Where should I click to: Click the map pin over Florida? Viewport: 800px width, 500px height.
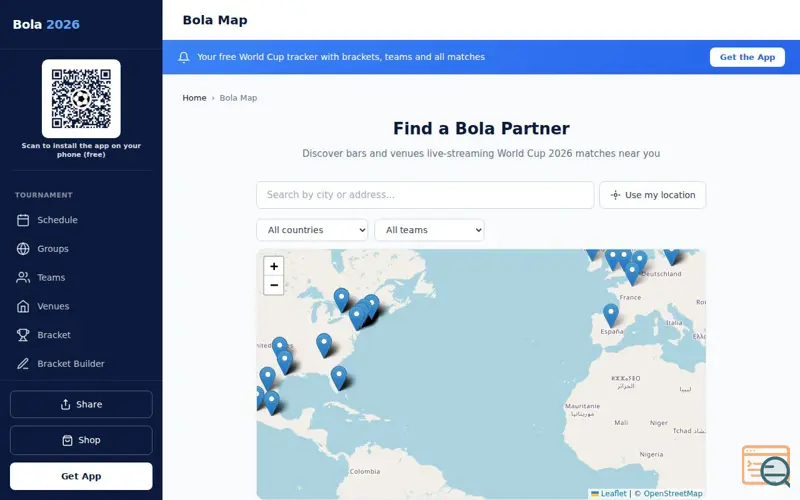pos(339,378)
